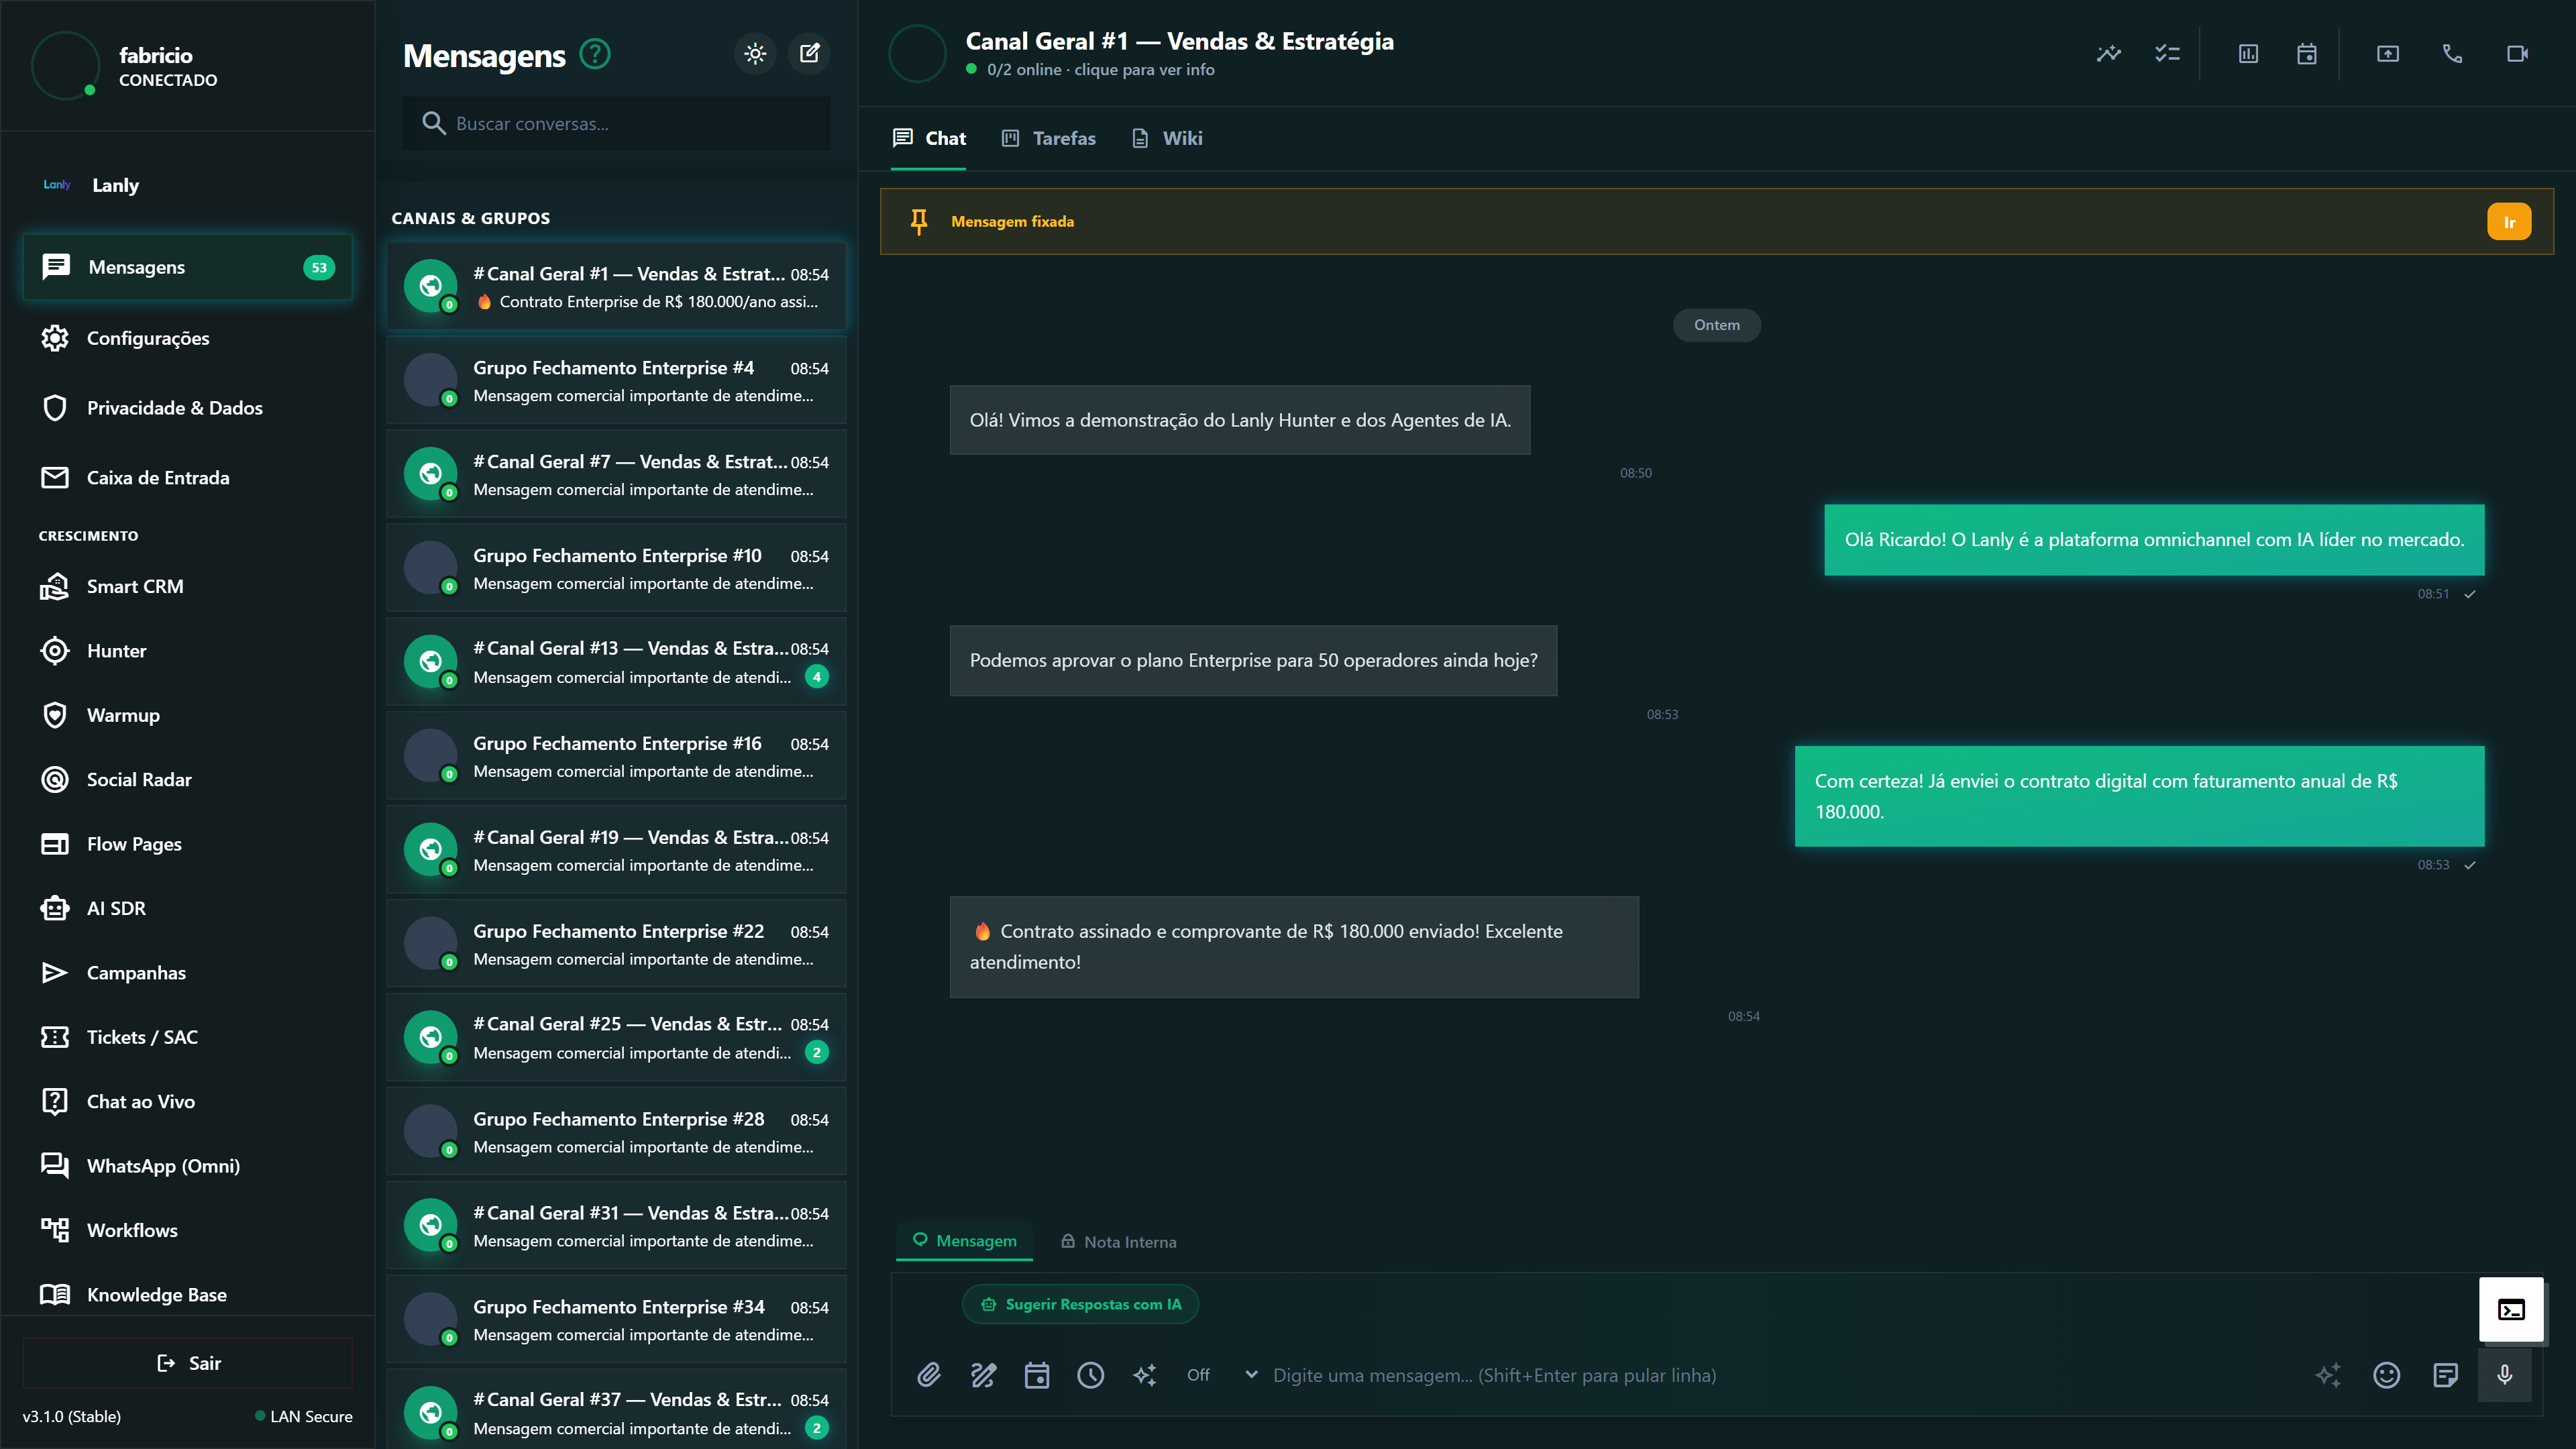This screenshot has height=1449, width=2576.
Task: Open Smart CRM in the sidebar
Action: point(188,587)
